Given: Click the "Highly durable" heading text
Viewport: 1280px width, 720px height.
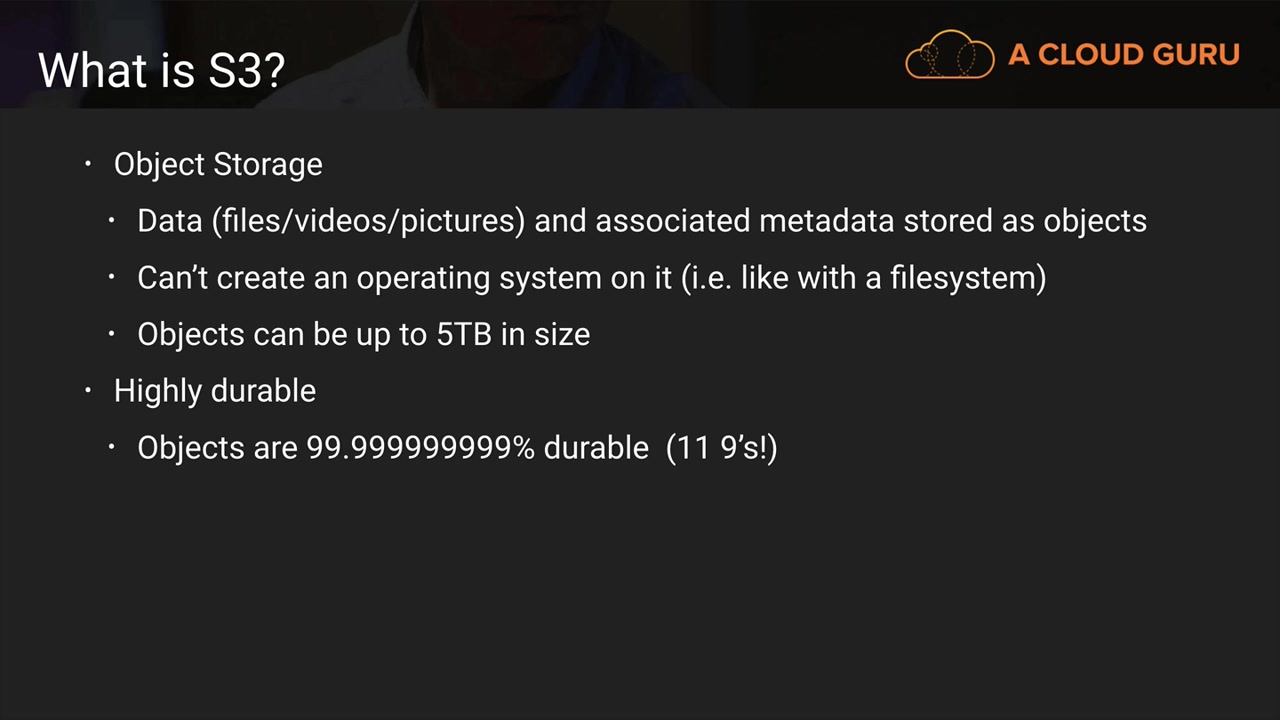Looking at the screenshot, I should coord(215,390).
